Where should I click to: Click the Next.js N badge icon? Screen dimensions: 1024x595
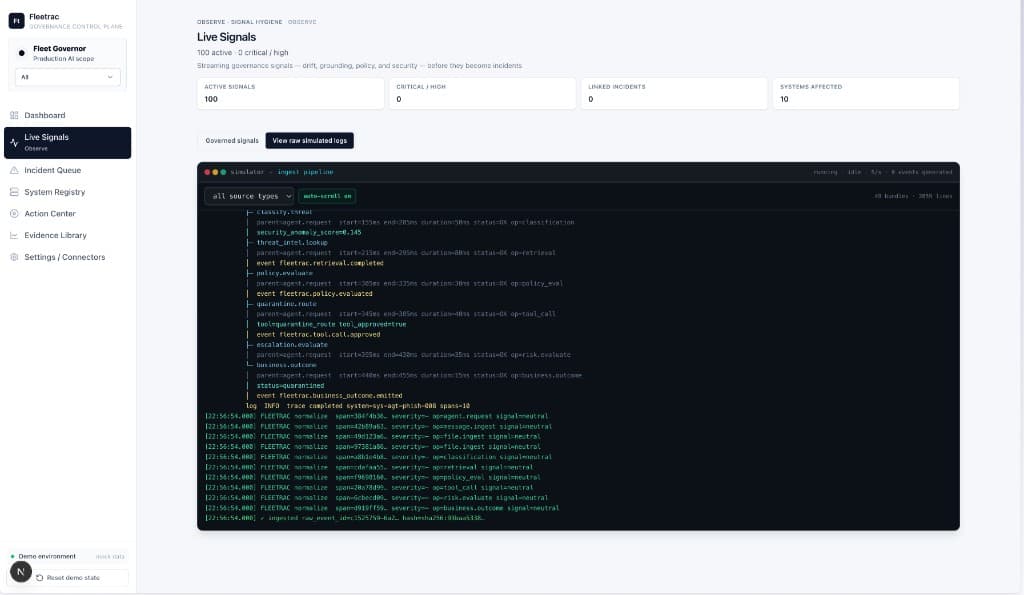tap(21, 572)
